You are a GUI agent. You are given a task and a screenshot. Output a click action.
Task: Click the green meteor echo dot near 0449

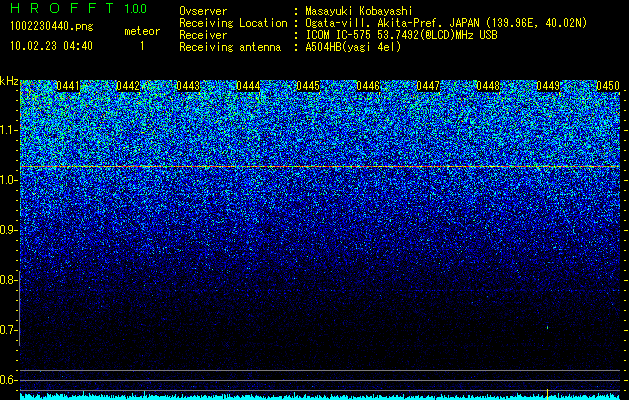[548, 328]
